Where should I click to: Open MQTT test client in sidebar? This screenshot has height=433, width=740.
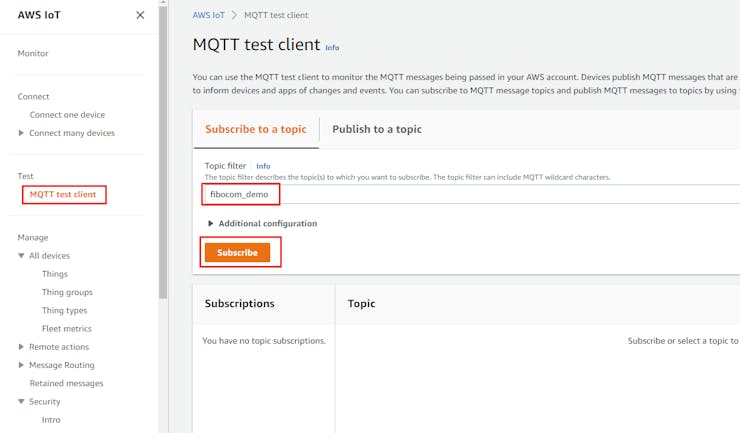point(63,194)
